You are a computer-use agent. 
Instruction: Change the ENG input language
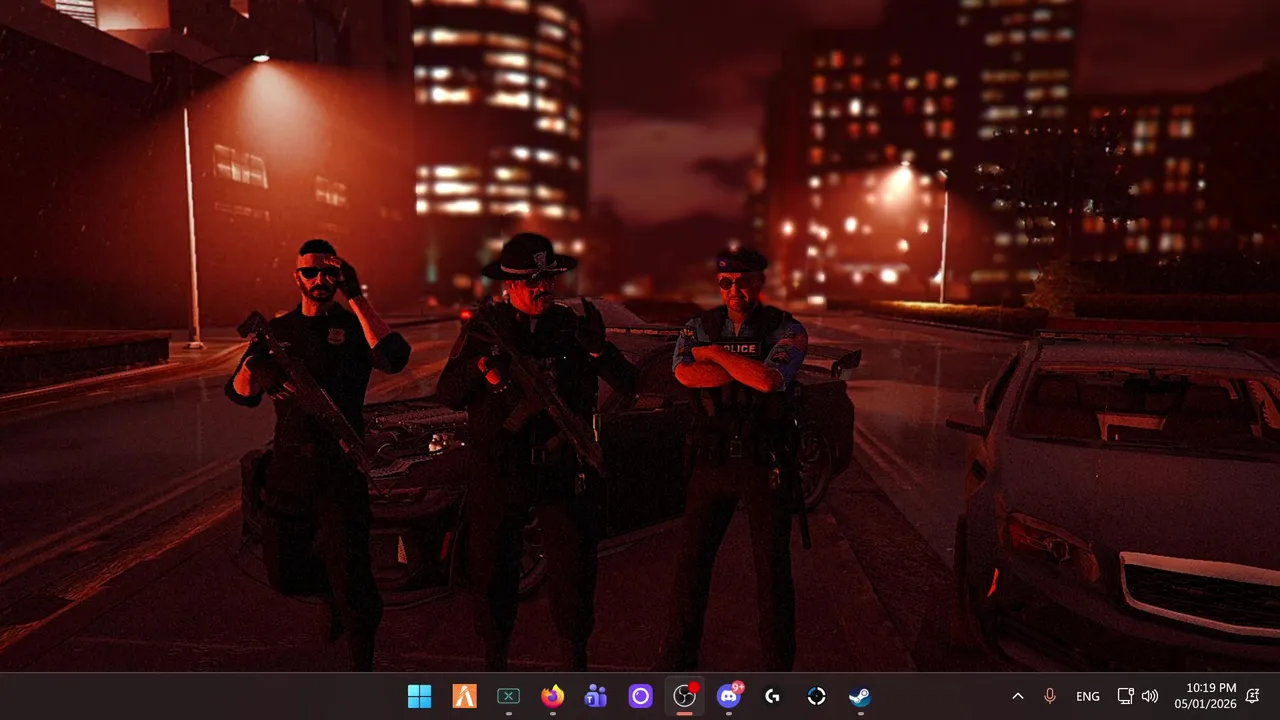pyautogui.click(x=1088, y=696)
